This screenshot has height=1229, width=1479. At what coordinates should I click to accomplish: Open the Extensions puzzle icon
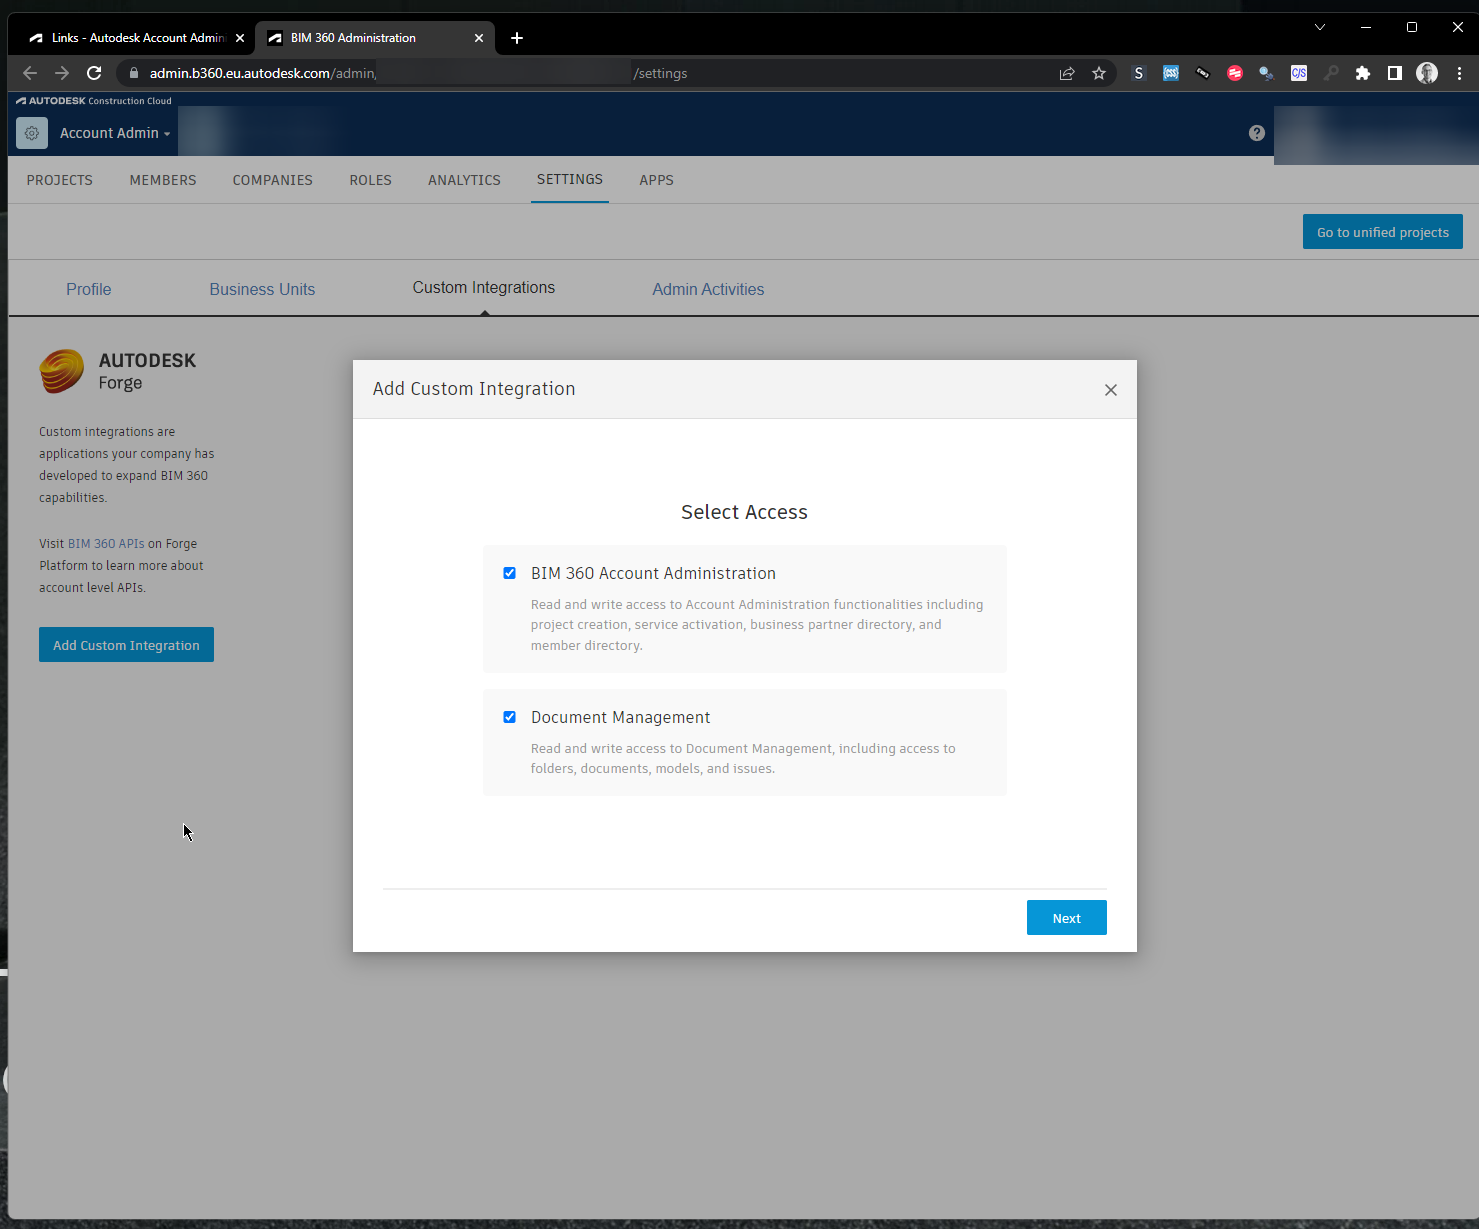(x=1363, y=73)
